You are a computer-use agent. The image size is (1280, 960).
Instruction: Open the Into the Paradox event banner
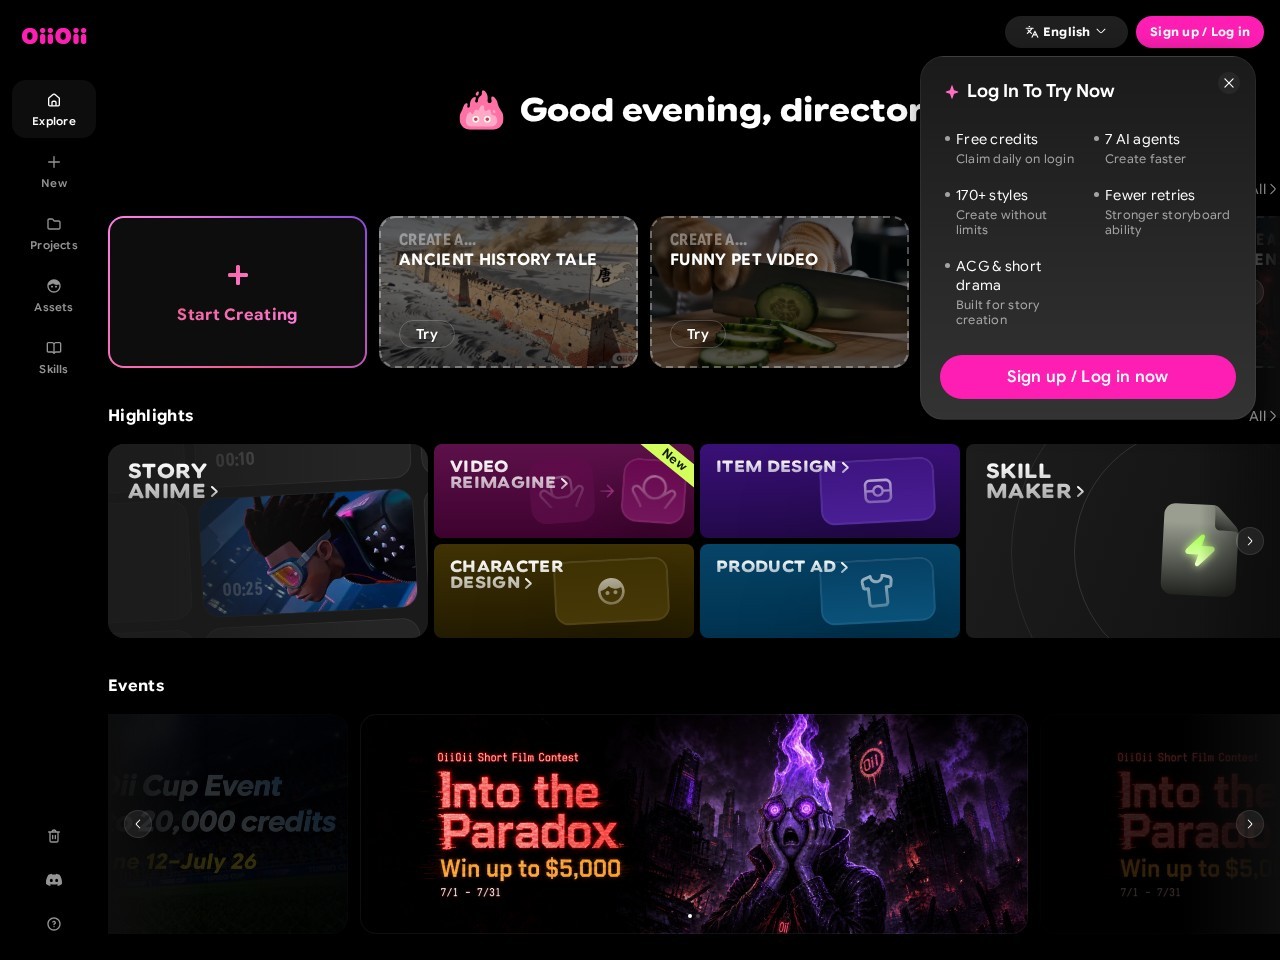pos(694,824)
